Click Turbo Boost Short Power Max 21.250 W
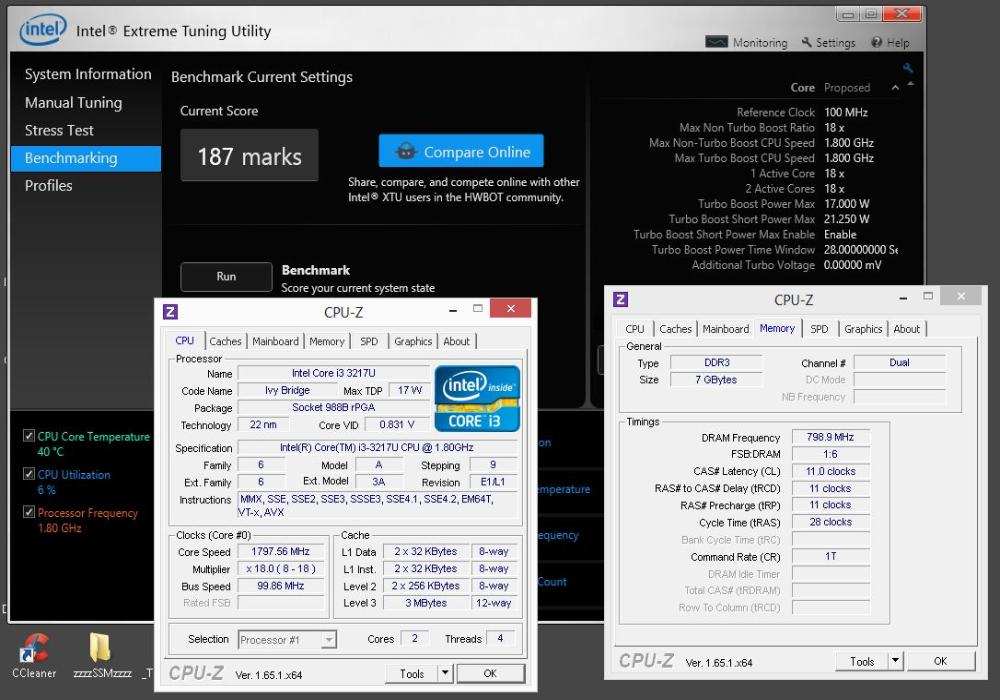Viewport: 1000px width, 700px height. (846, 219)
